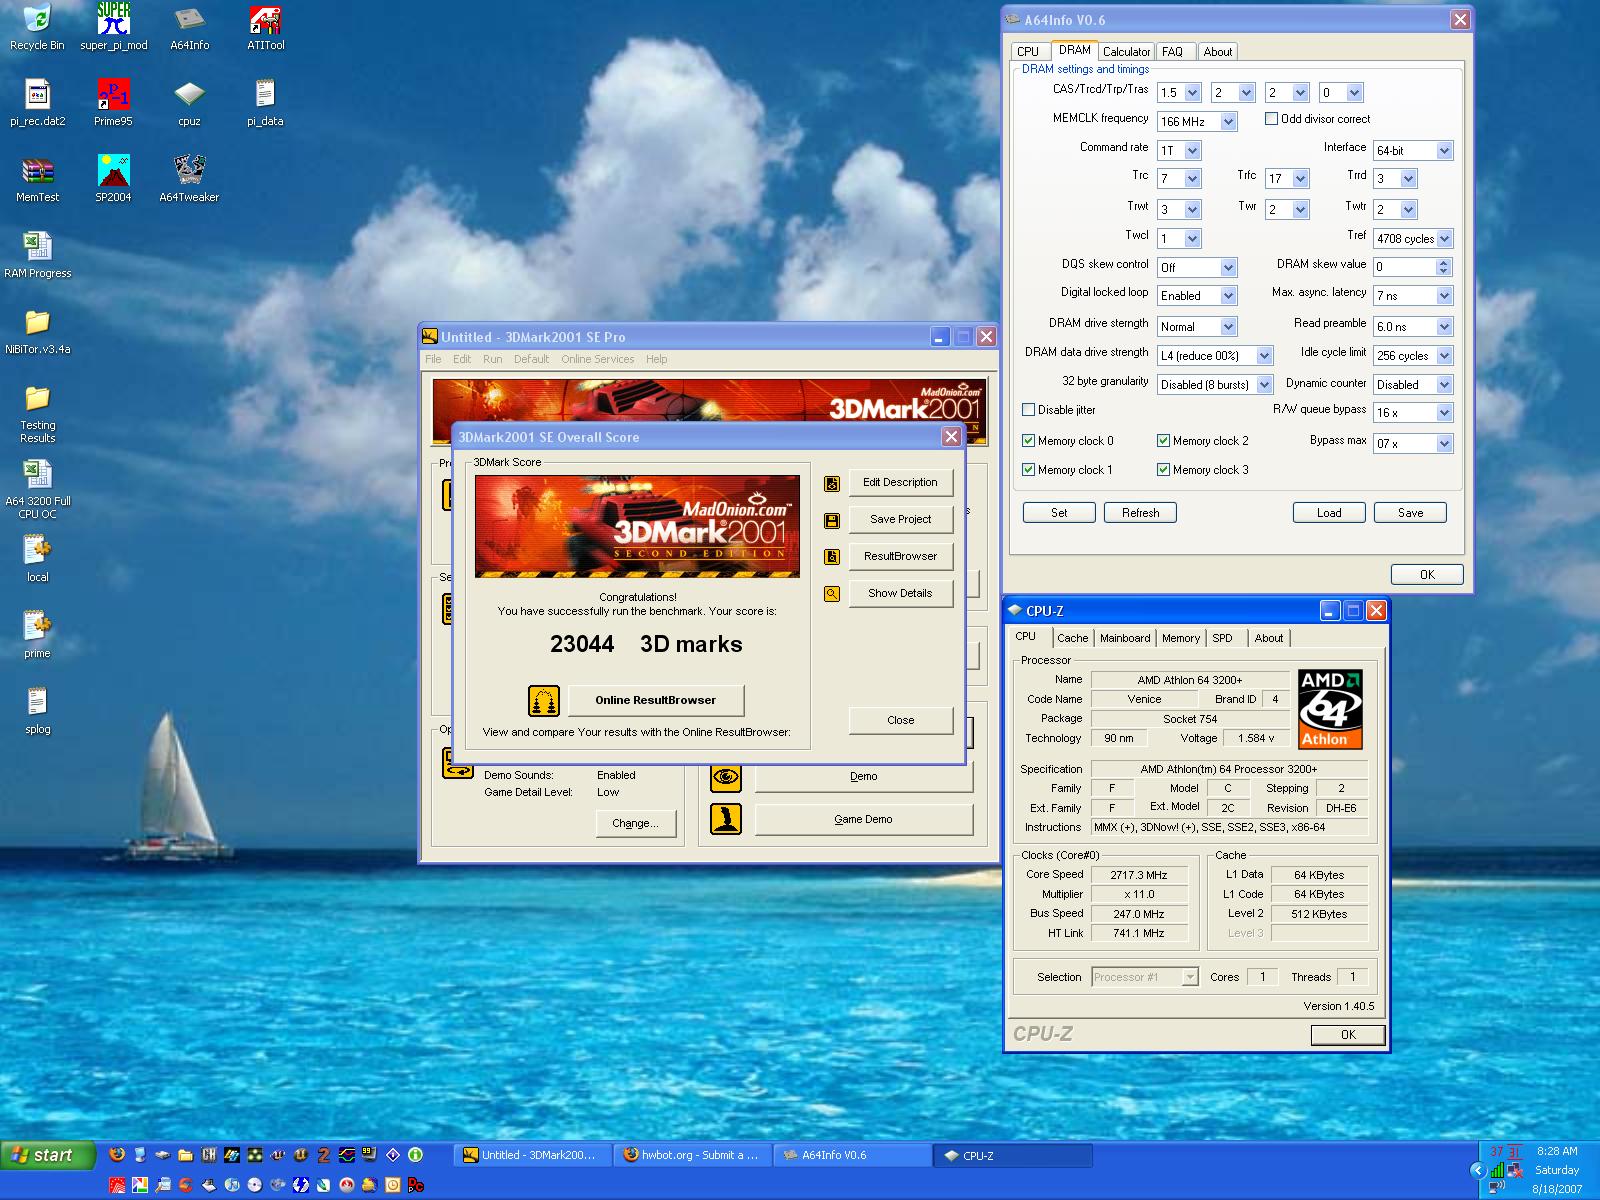Open the FAQ tab in A64Info
The width and height of the screenshot is (1600, 1200).
pos(1173,52)
